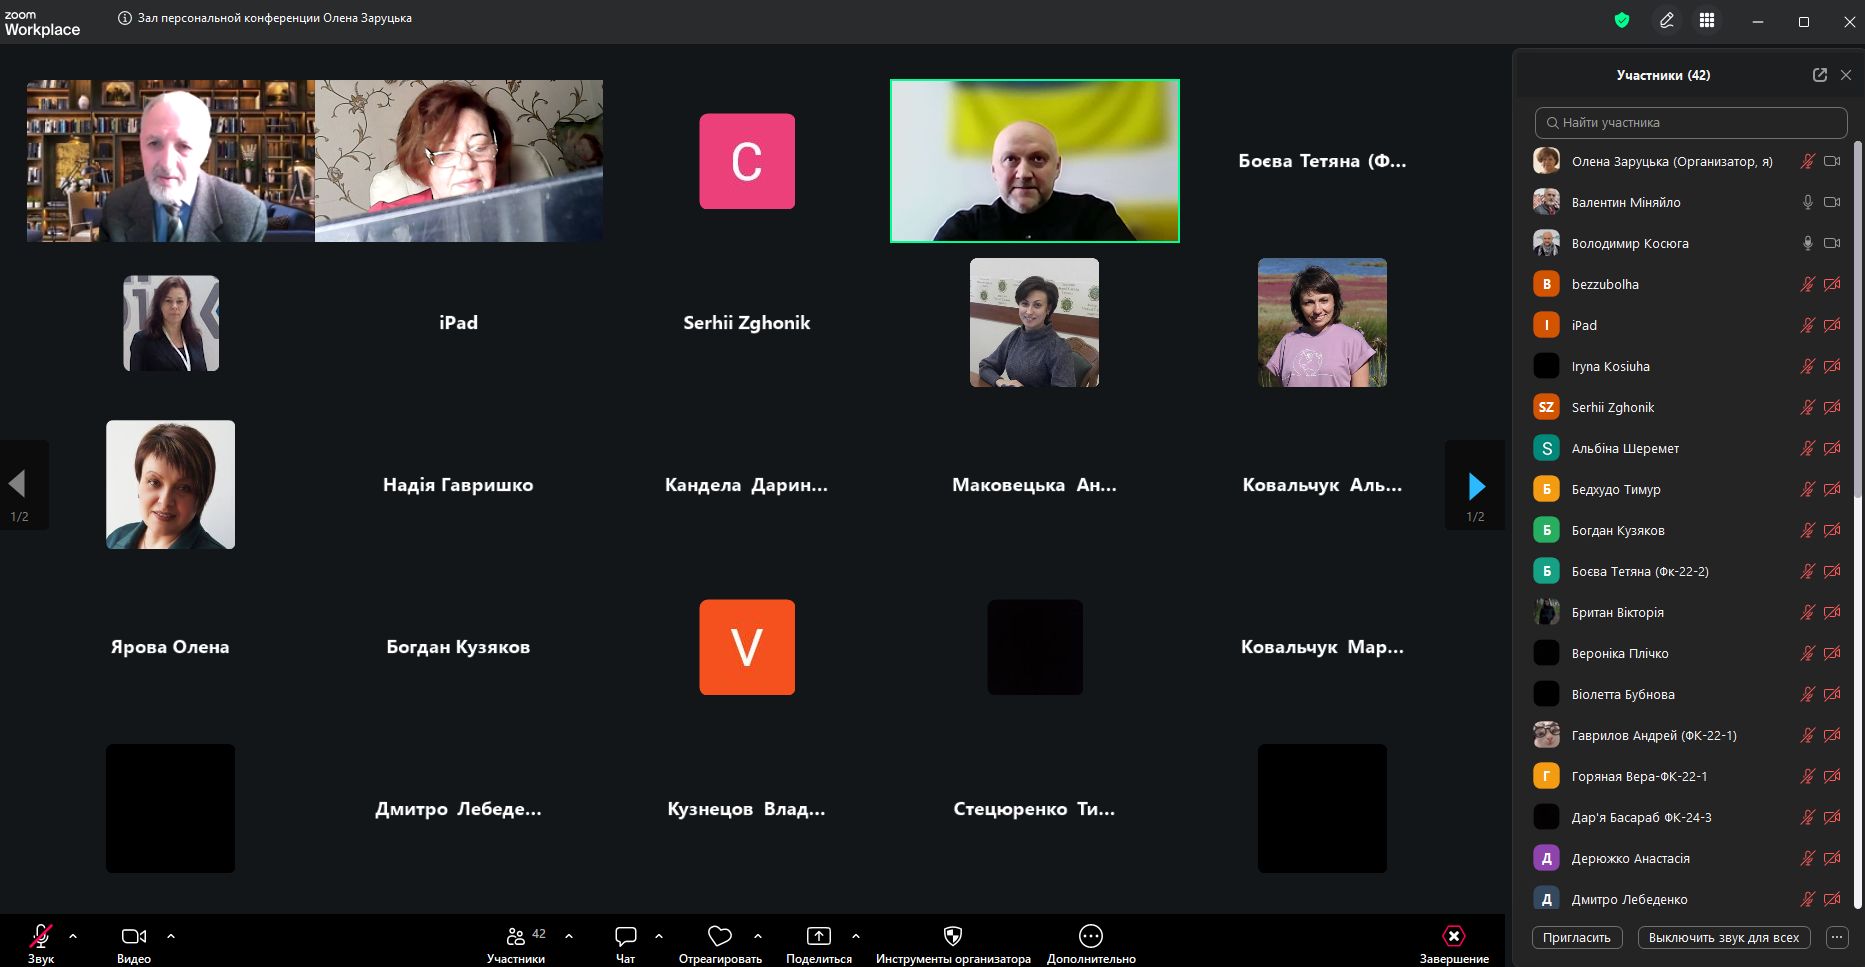Open the Chat icon in toolbar
The image size is (1865, 967).
coord(626,937)
